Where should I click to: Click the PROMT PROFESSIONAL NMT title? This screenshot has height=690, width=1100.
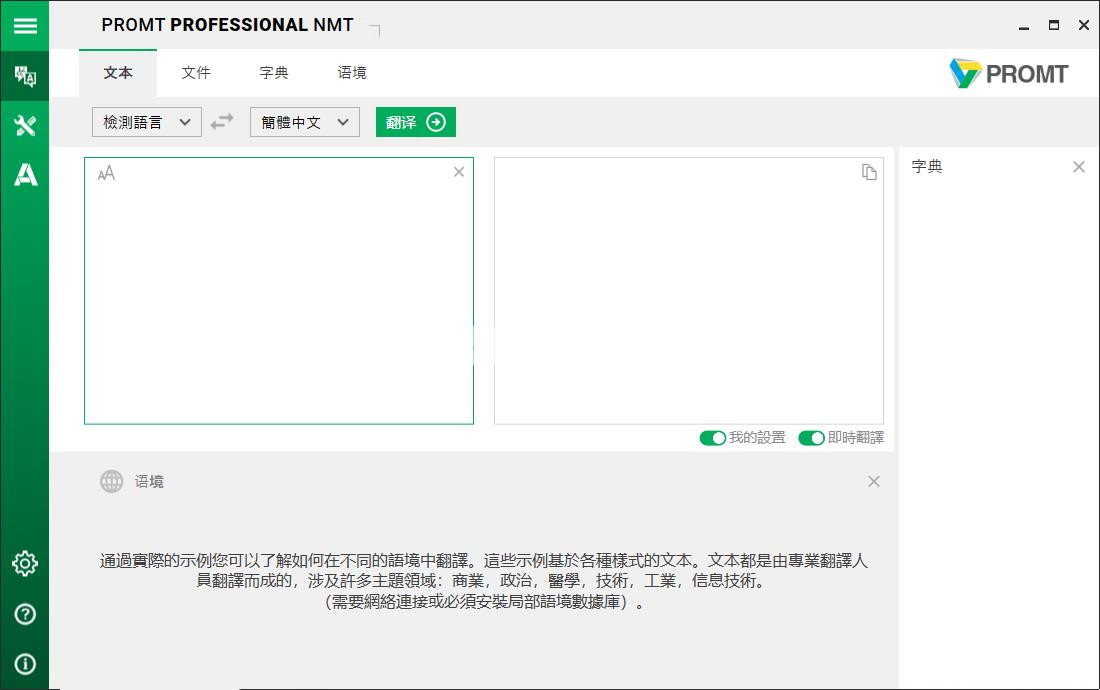[227, 25]
